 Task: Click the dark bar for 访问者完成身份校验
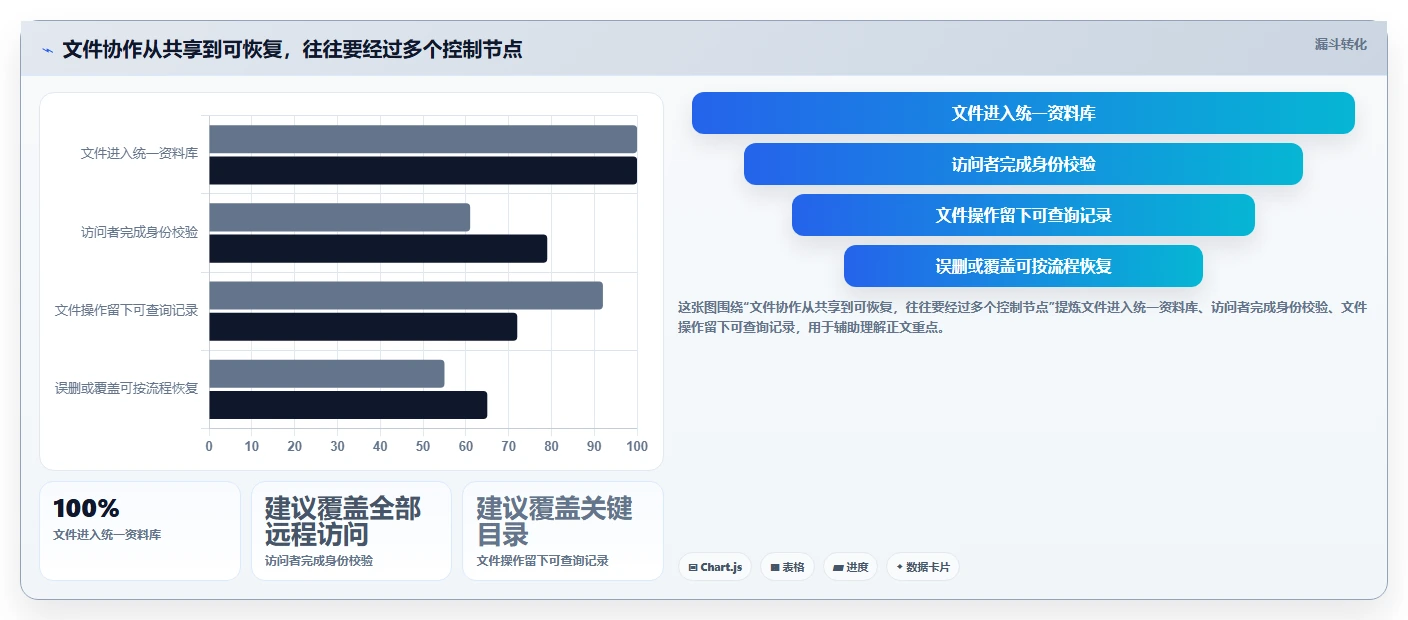pos(378,248)
